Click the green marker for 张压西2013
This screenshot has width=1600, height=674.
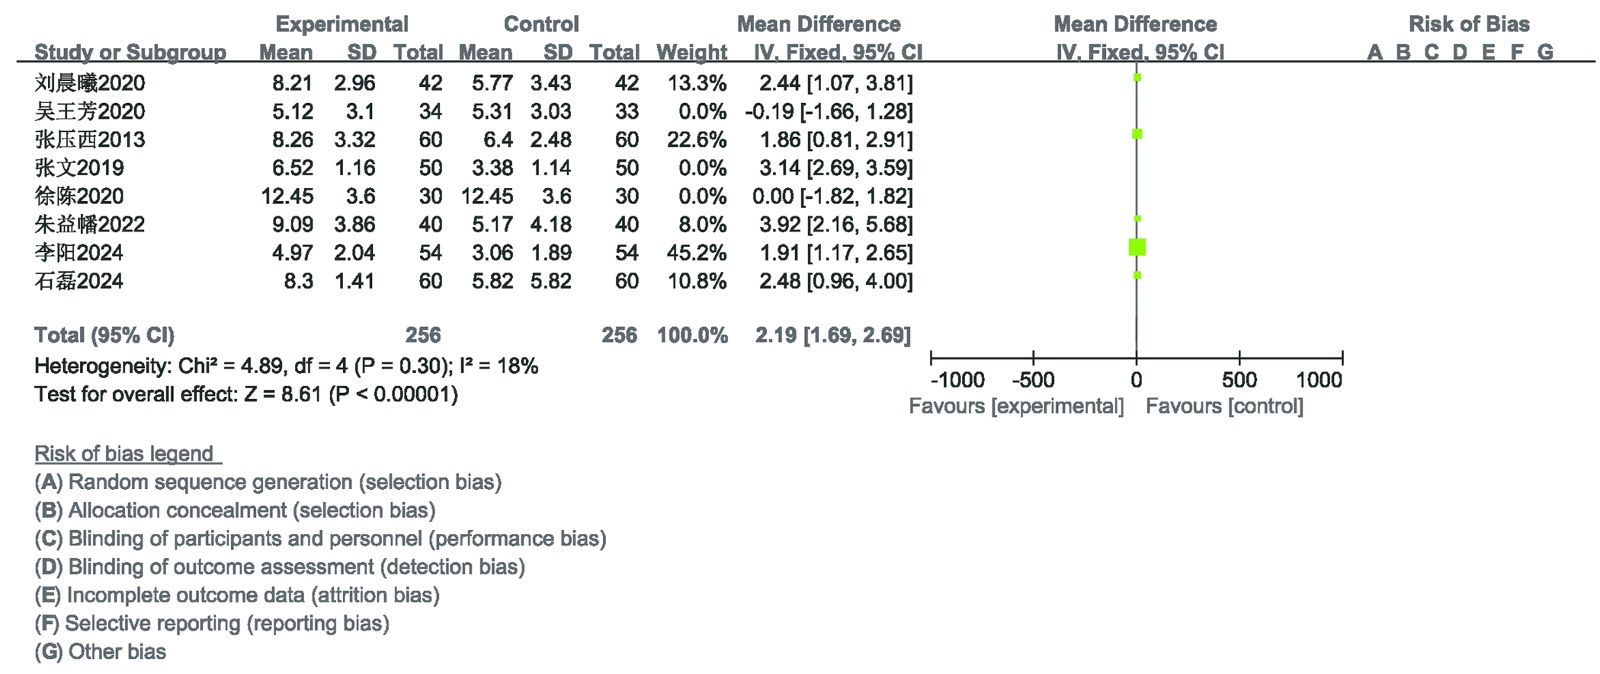(x=1137, y=134)
